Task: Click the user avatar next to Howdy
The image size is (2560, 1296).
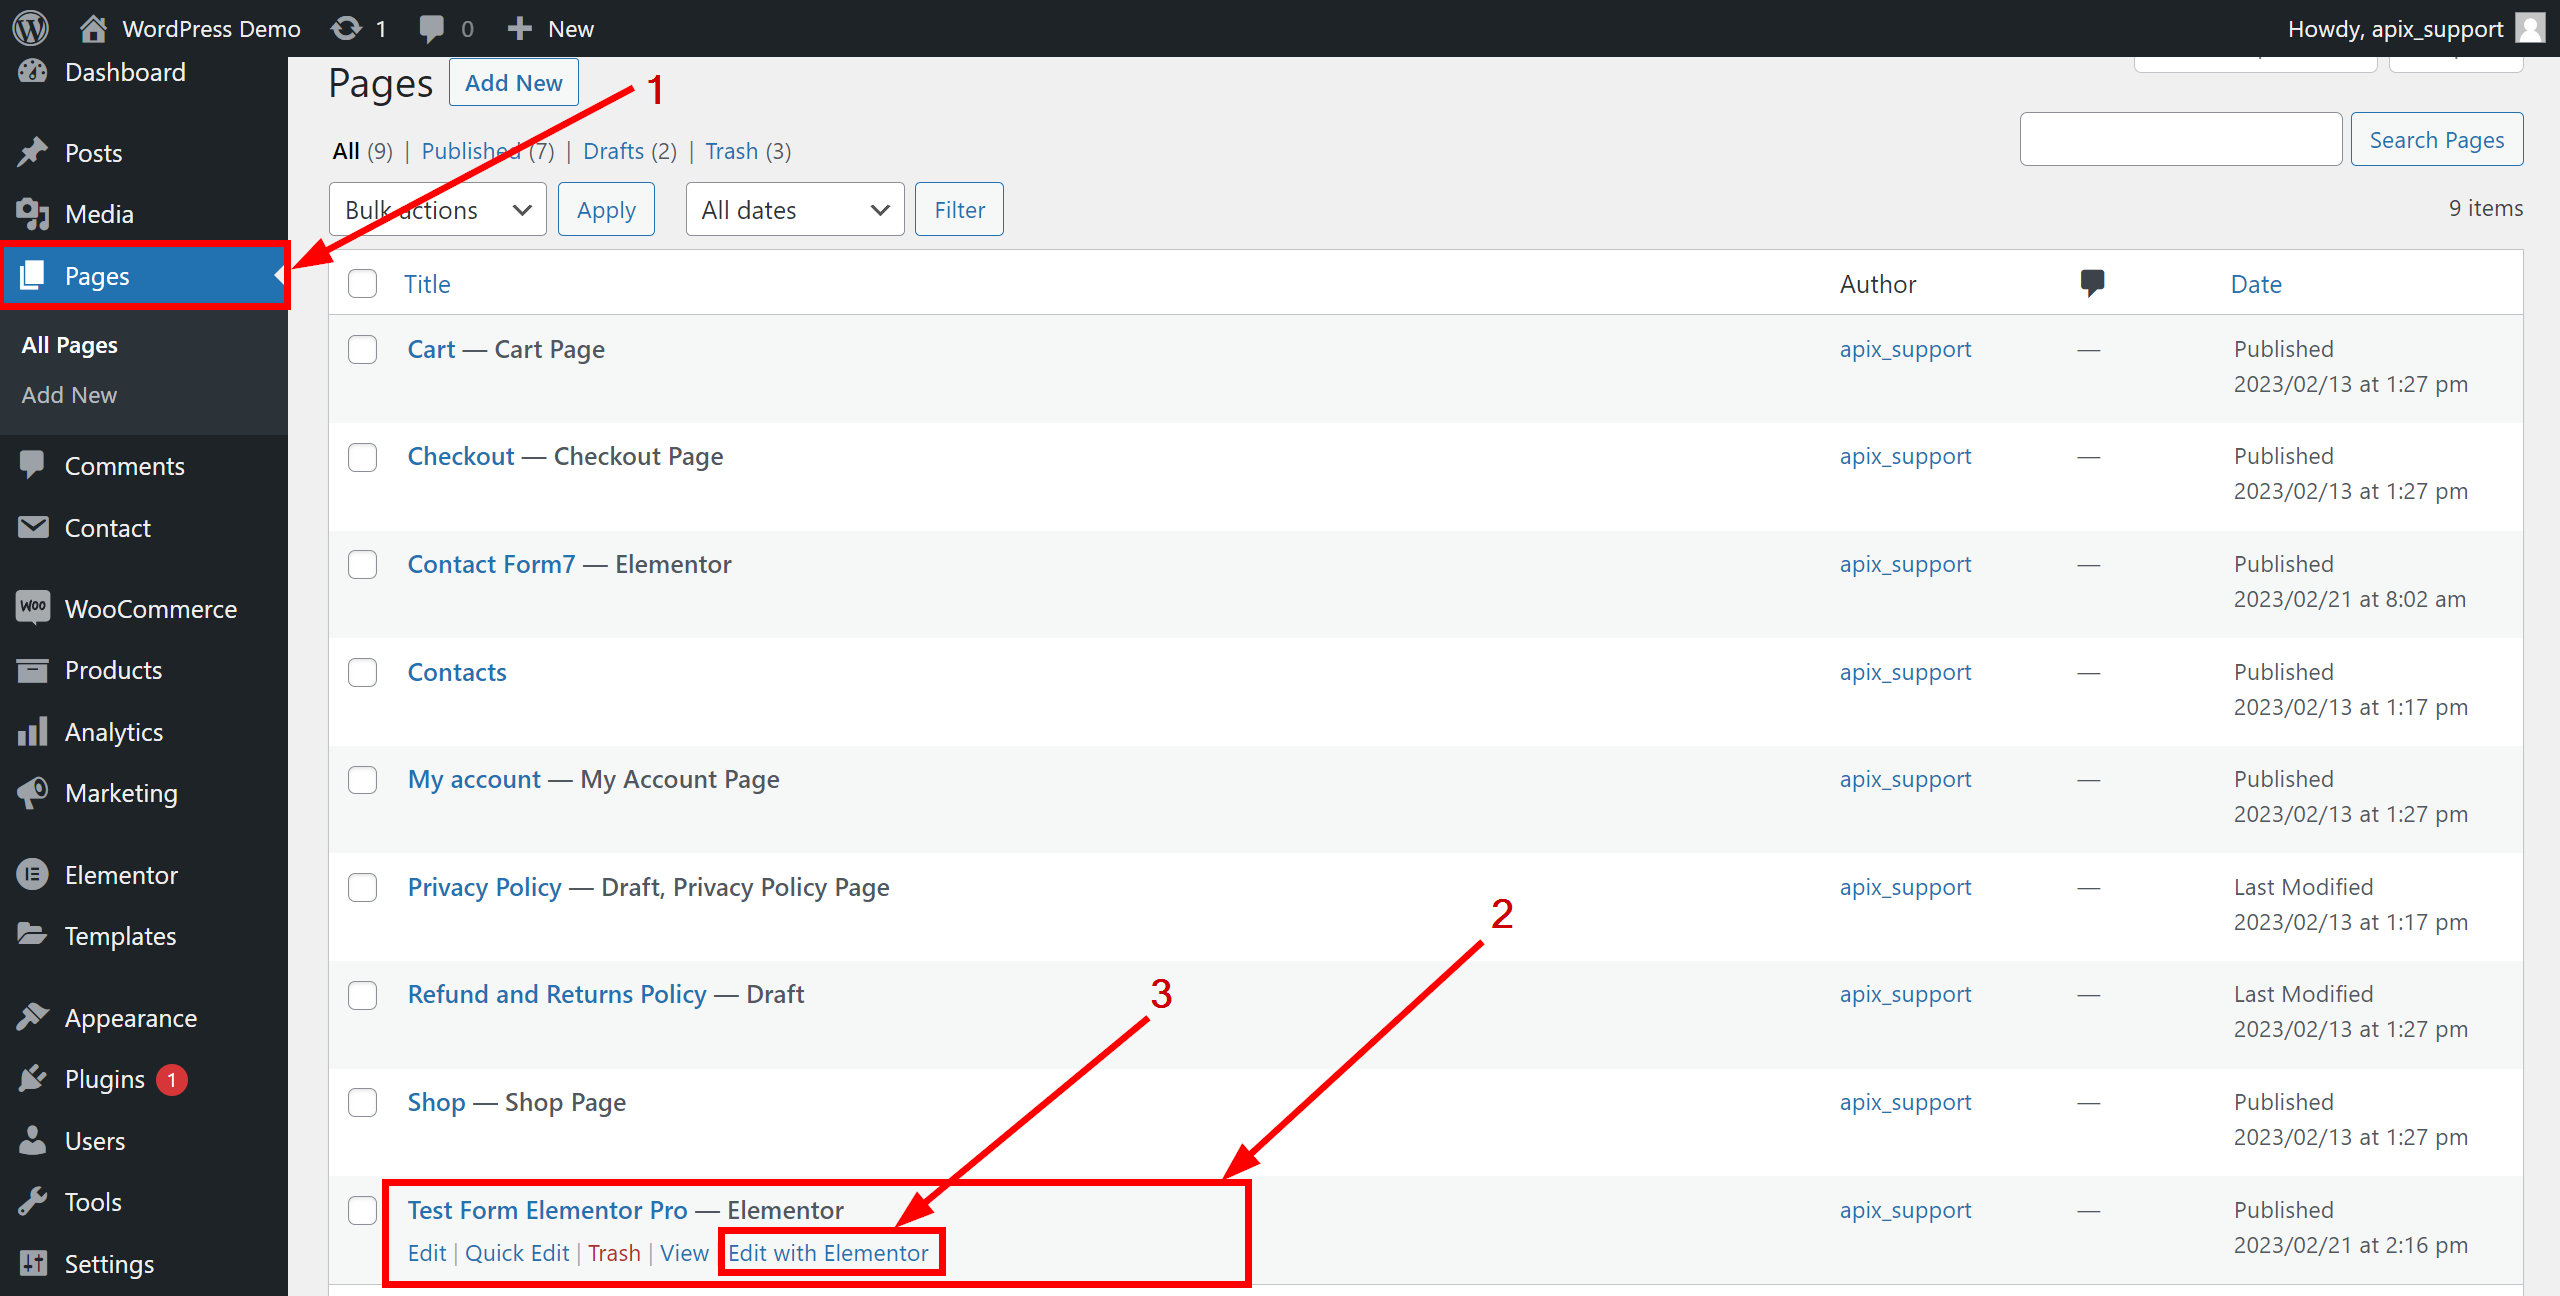Action: click(2531, 28)
